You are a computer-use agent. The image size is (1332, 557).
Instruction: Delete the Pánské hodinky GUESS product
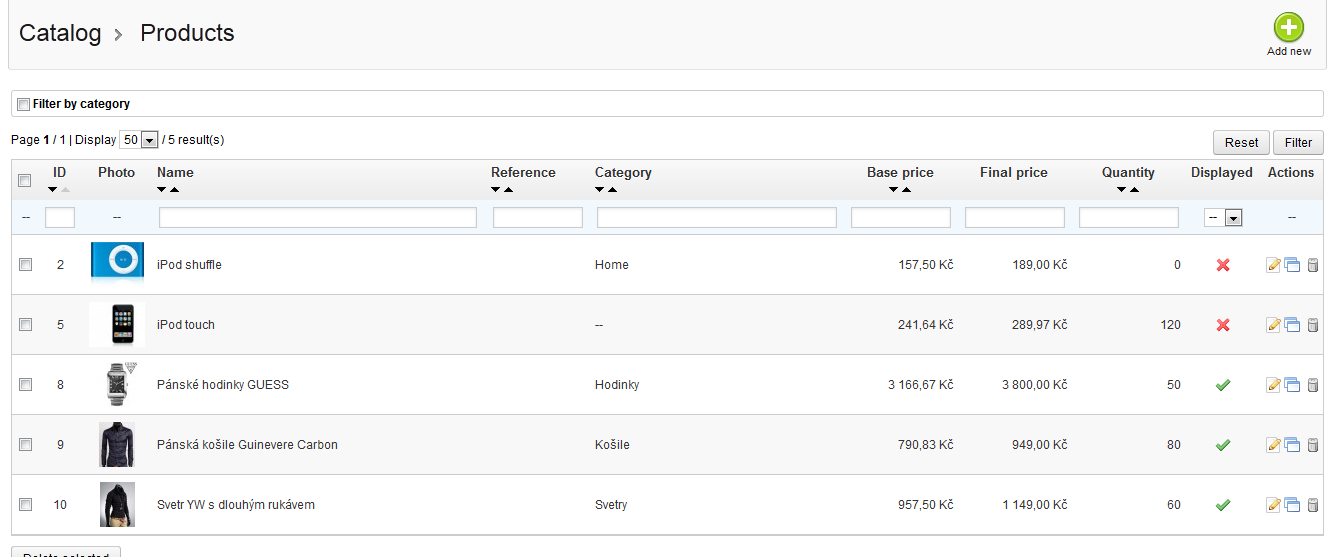1313,385
